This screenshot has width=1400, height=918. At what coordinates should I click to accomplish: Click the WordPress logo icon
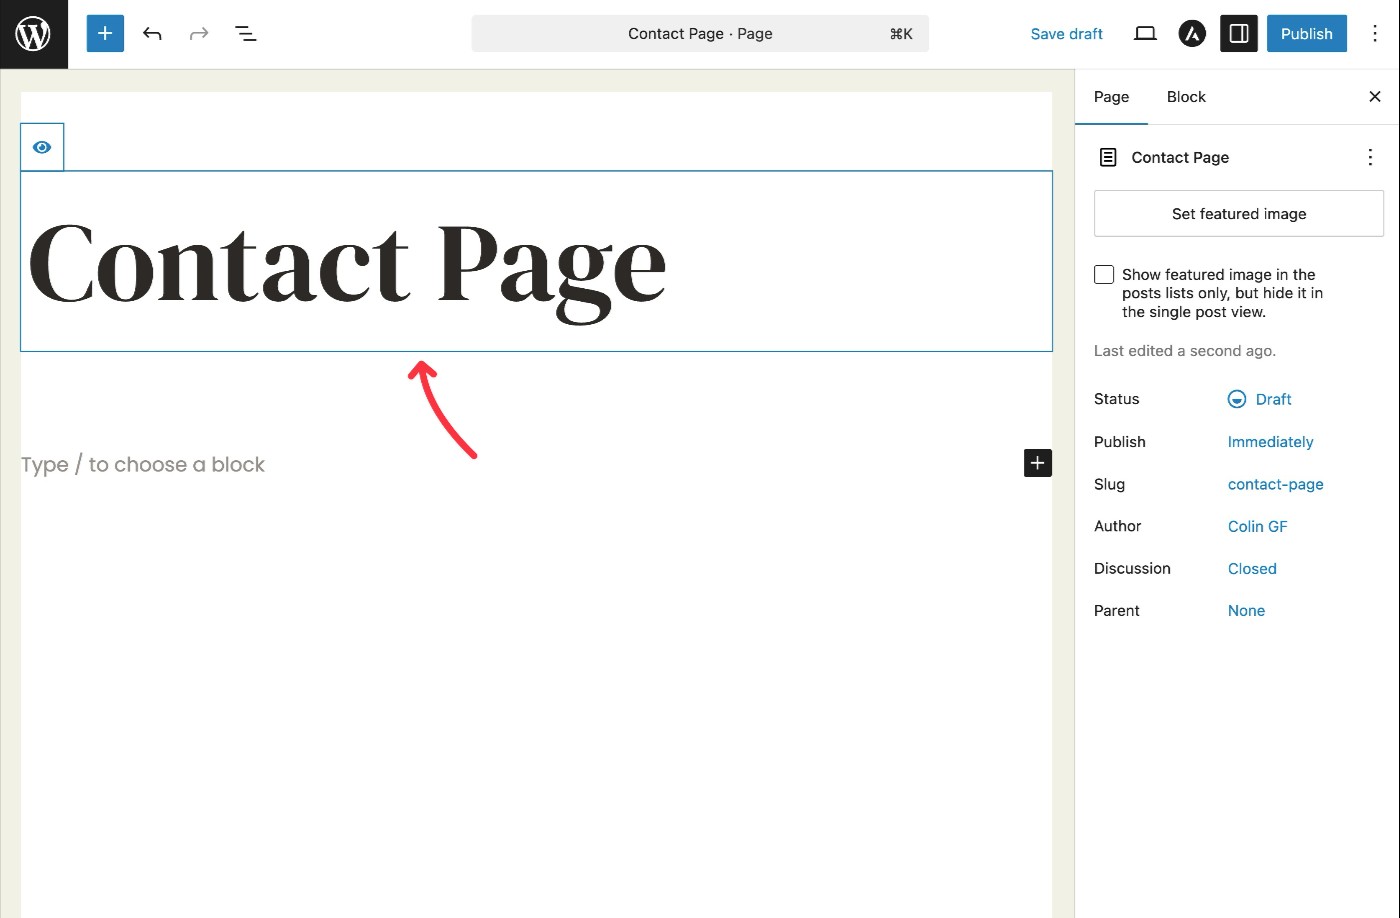pos(33,34)
